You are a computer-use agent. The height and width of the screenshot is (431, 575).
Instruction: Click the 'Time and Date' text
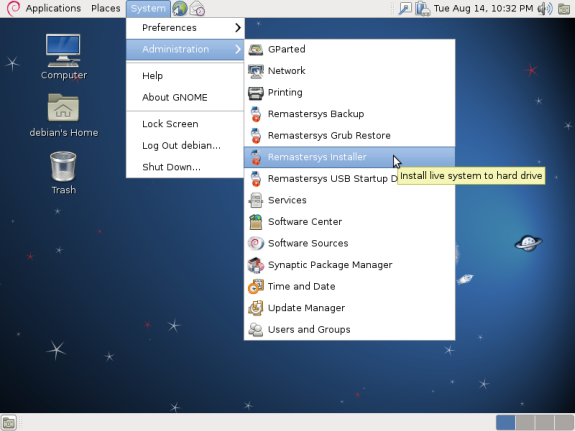[x=301, y=286]
